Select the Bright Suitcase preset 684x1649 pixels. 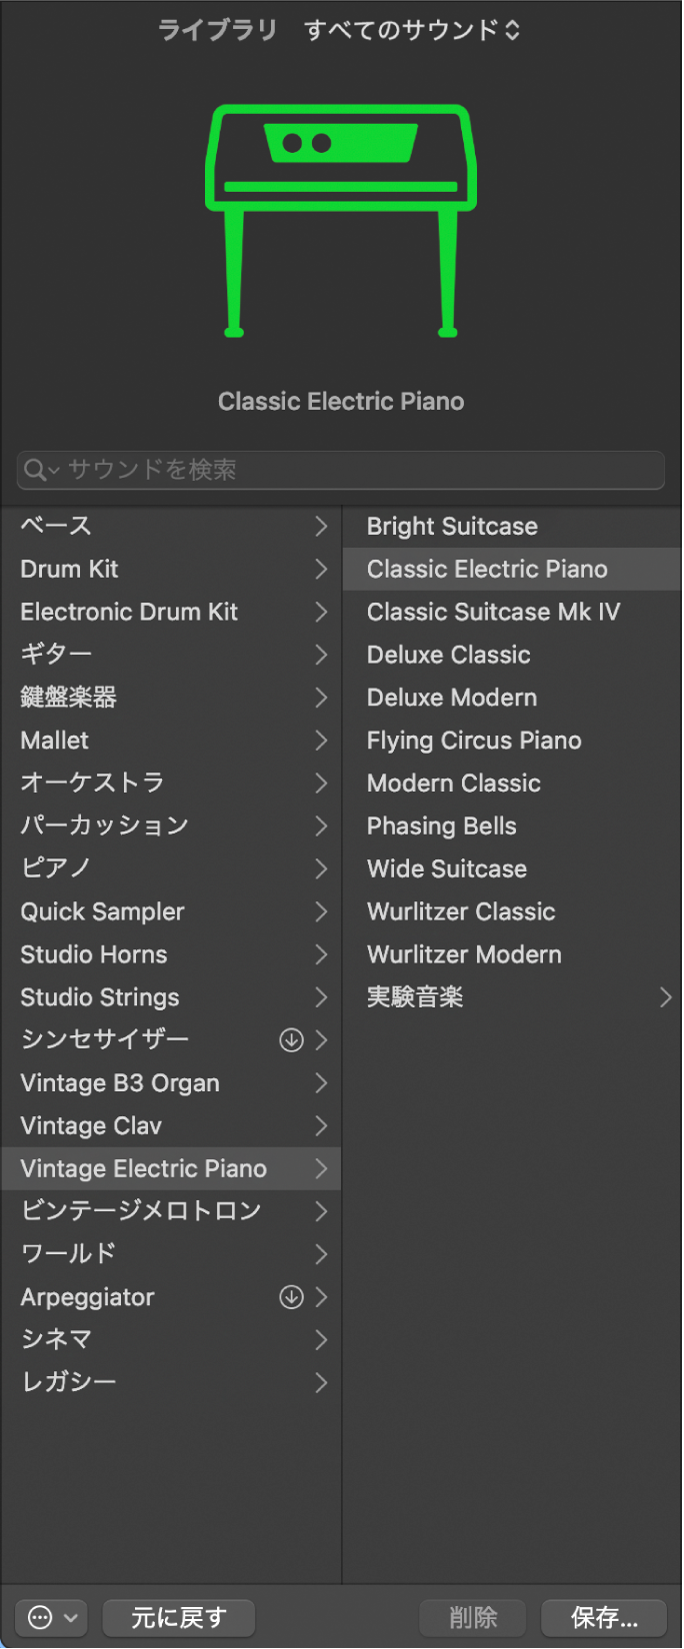(451, 526)
